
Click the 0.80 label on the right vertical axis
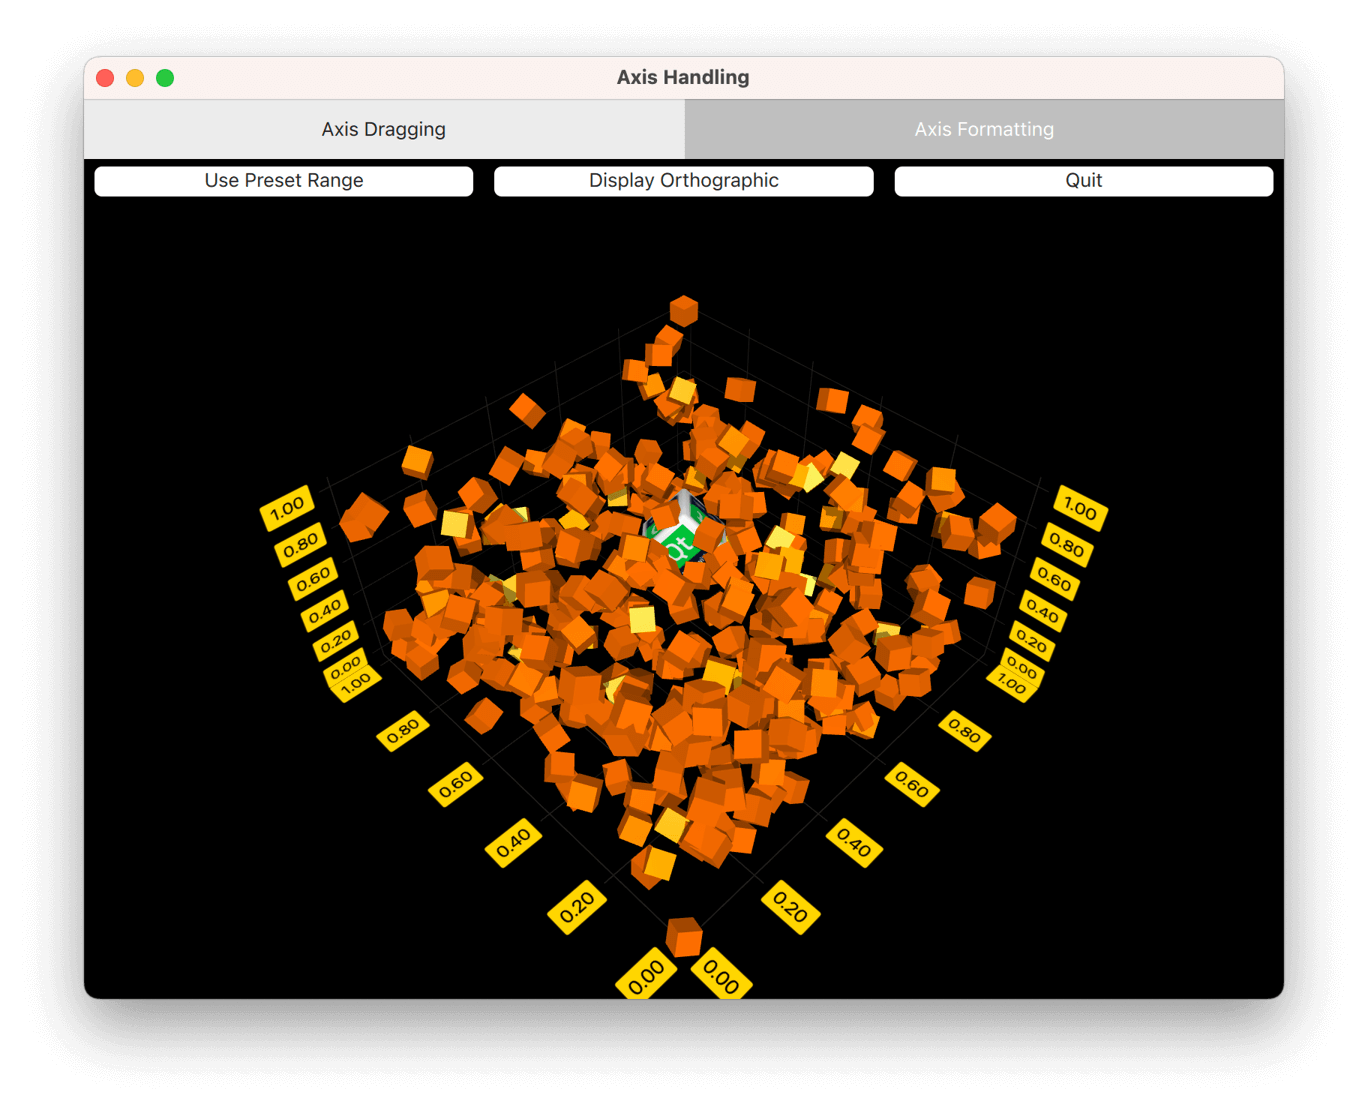(1067, 546)
